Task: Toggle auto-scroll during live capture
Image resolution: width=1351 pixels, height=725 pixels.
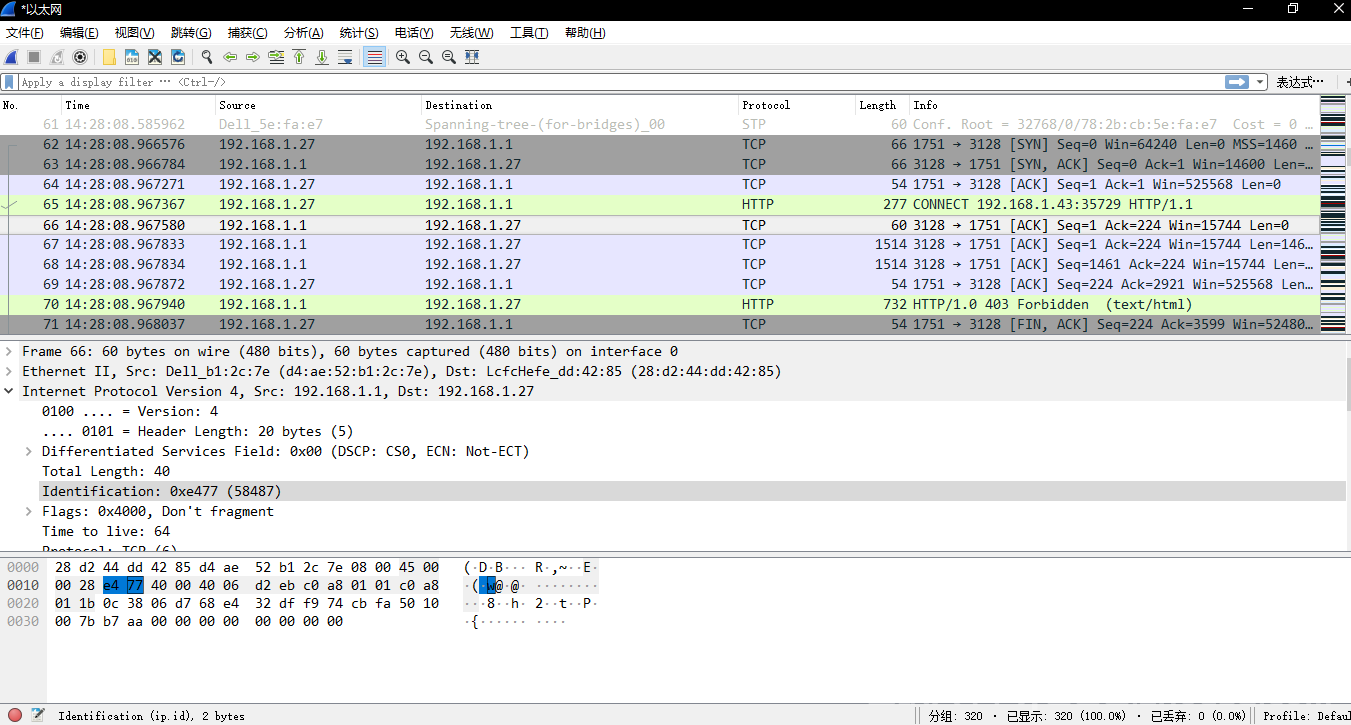Action: click(345, 57)
